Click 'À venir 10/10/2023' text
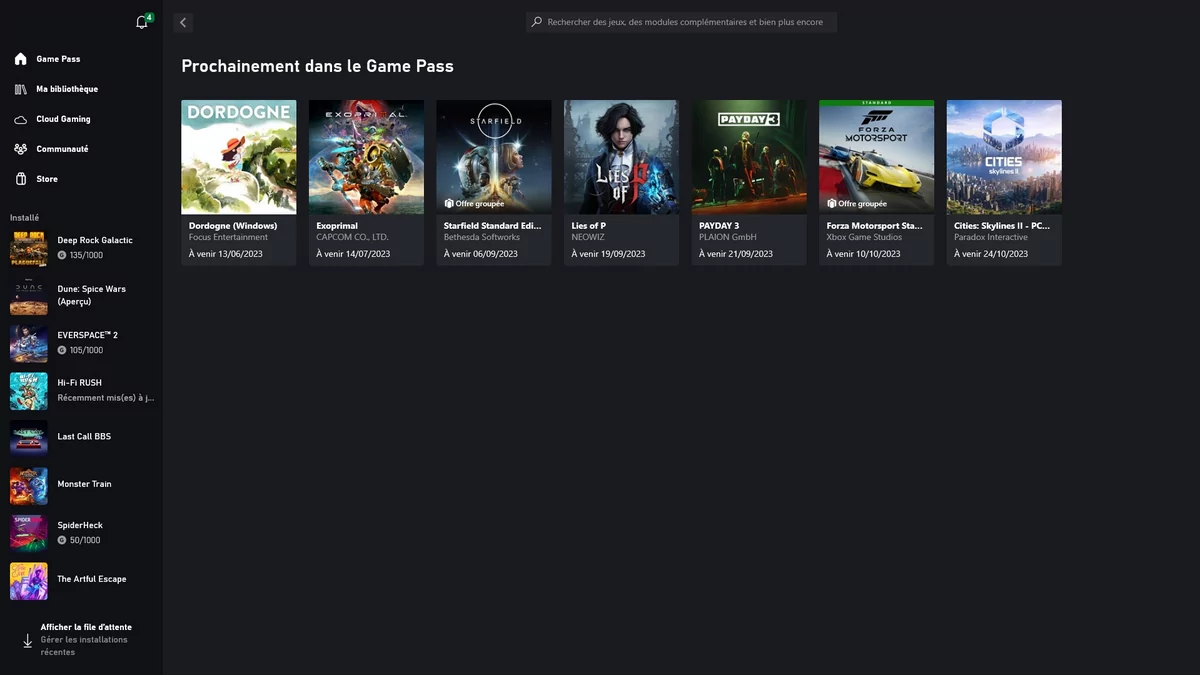 tap(863, 254)
